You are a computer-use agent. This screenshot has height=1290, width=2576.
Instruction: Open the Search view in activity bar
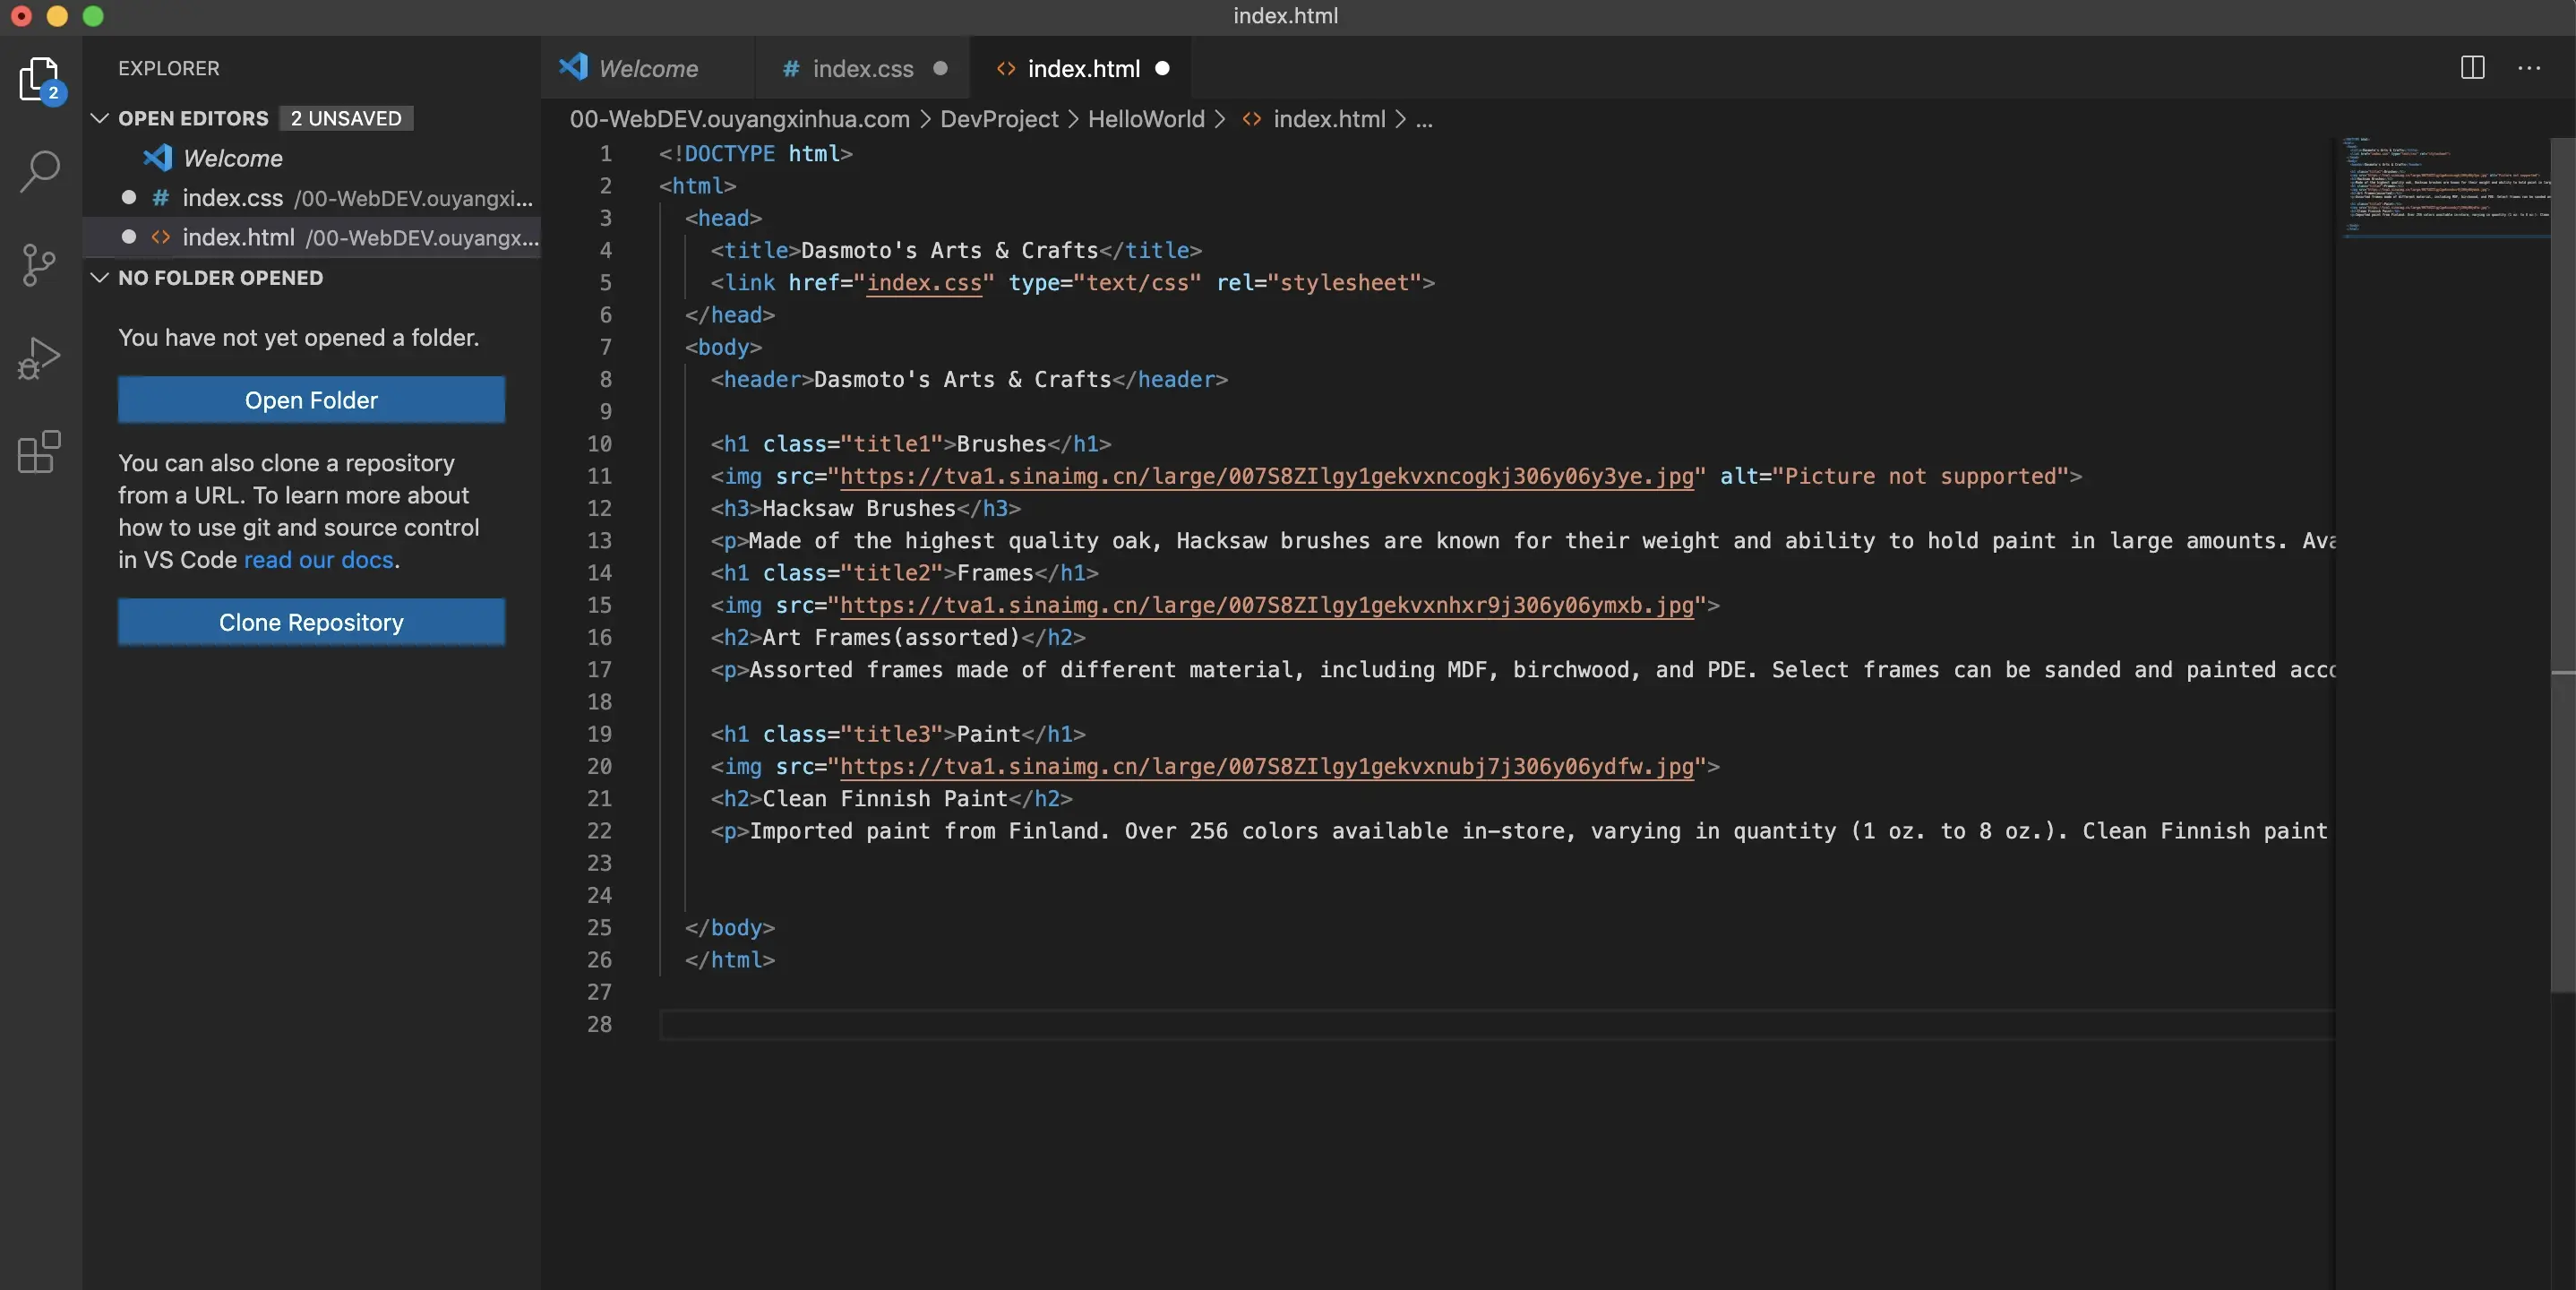[x=40, y=171]
